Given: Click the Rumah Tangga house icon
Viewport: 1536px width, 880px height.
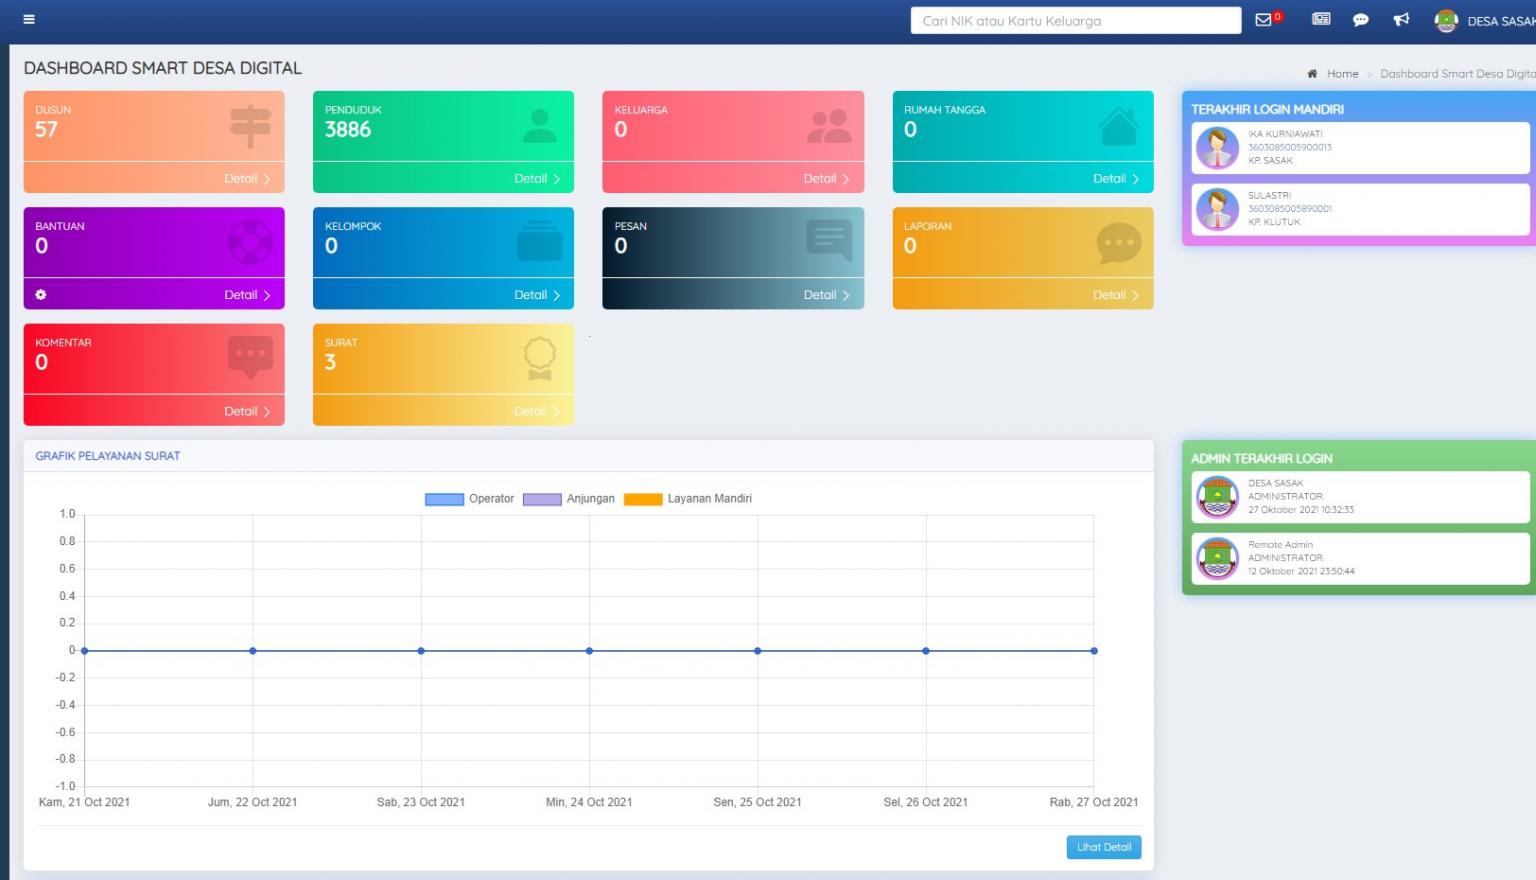Looking at the screenshot, I should pos(1119,126).
